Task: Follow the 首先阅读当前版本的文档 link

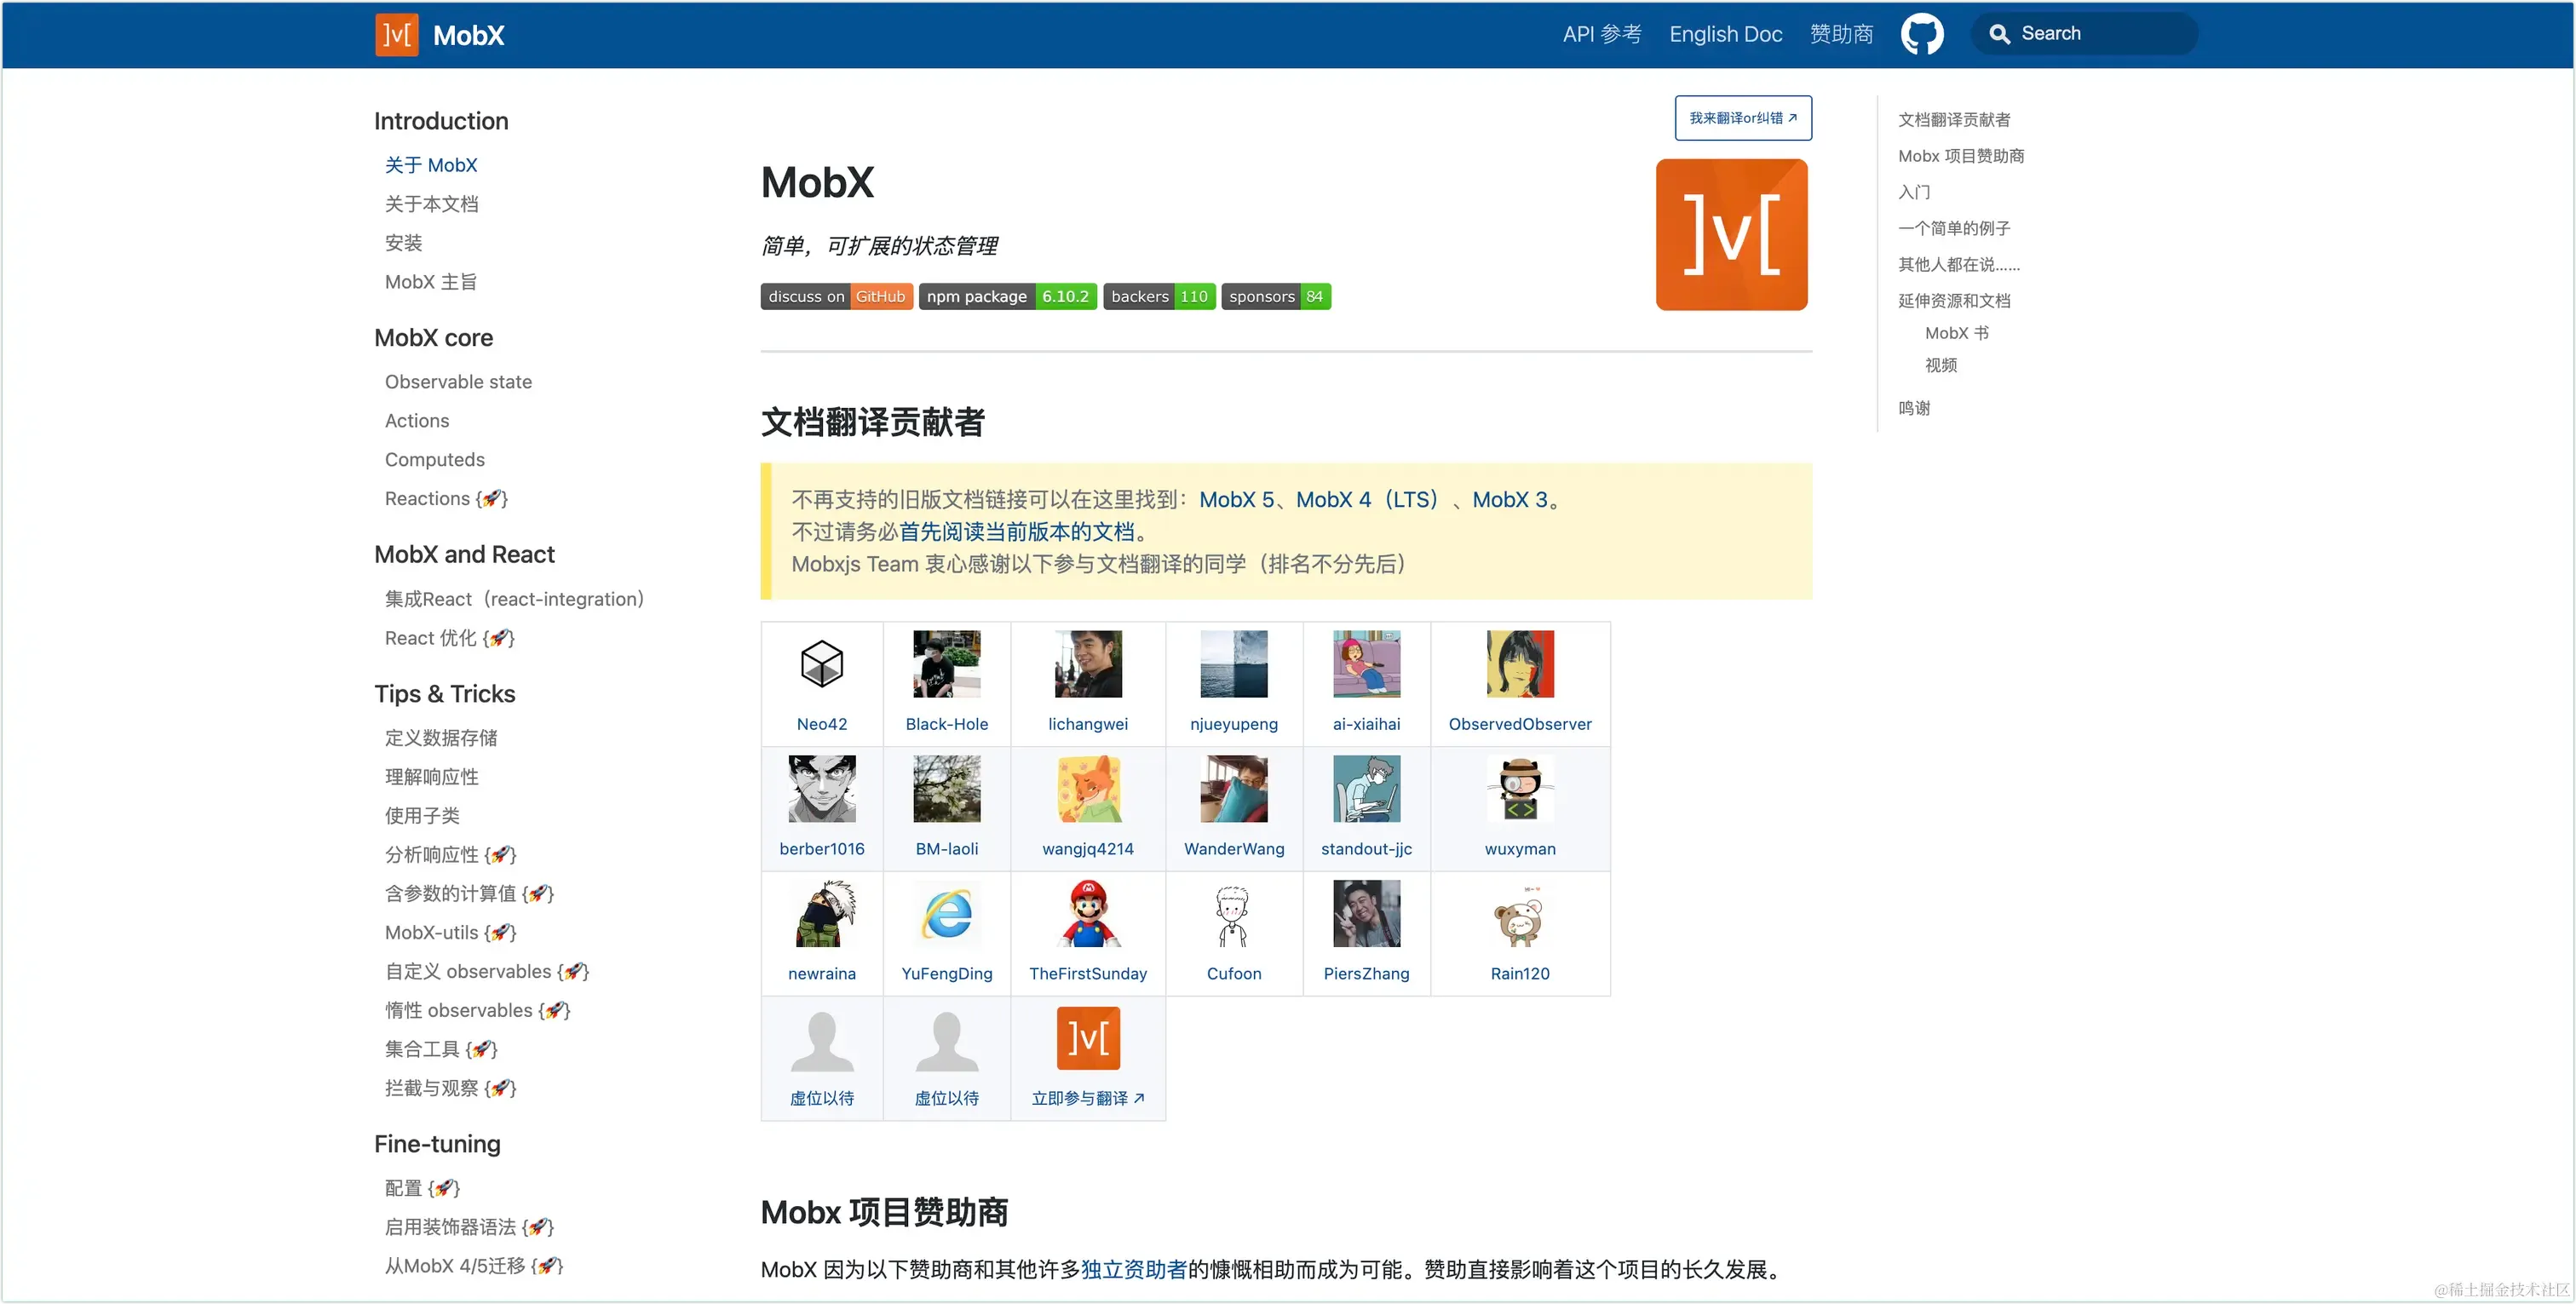Action: coord(1016,531)
